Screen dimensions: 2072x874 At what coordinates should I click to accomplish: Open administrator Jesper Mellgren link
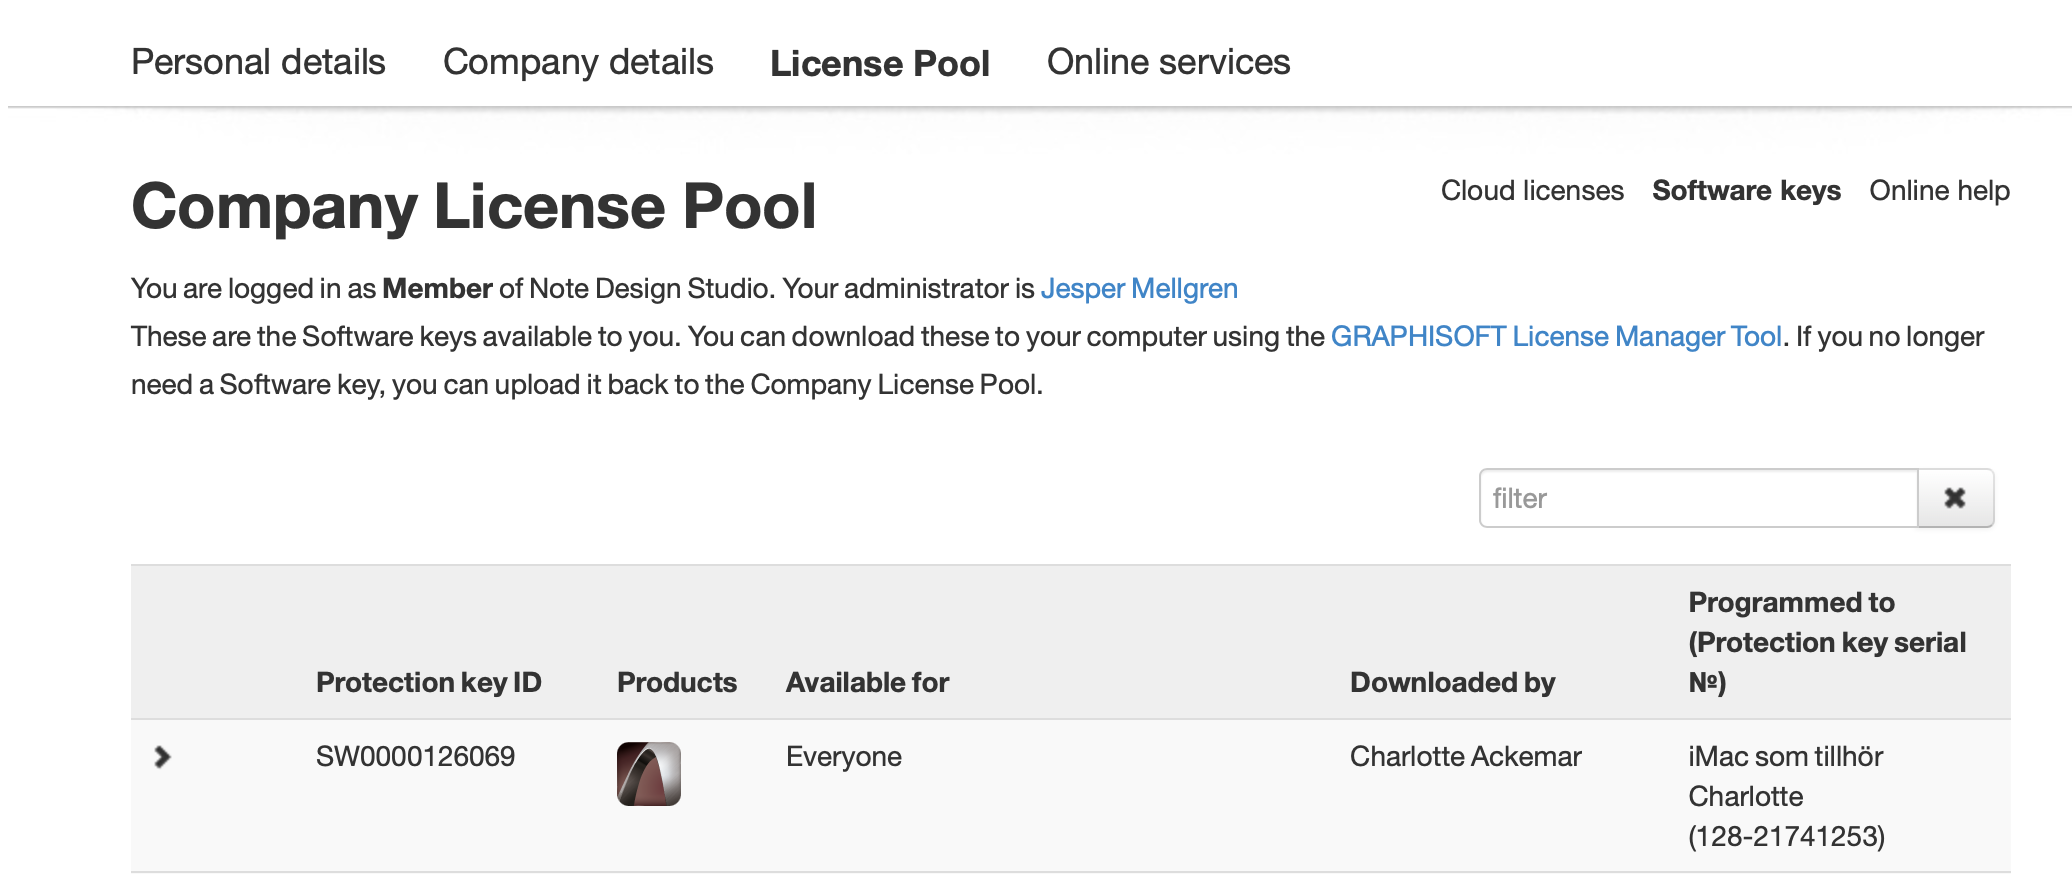[1139, 289]
